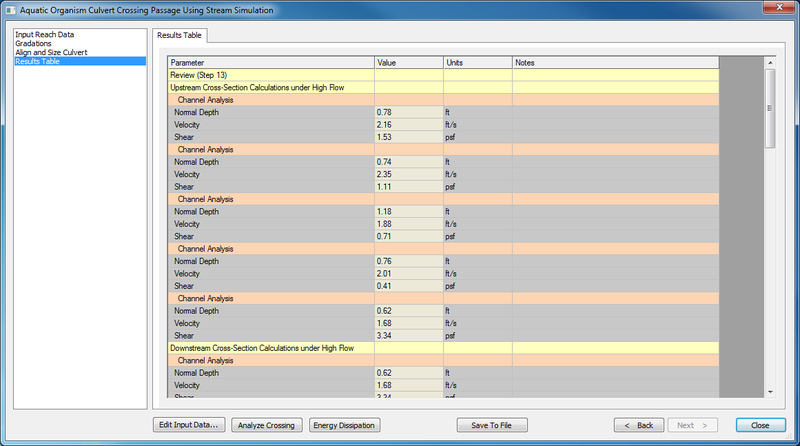Click Shear label in the 1.53 row
This screenshot has width=800, height=446.
(x=184, y=137)
